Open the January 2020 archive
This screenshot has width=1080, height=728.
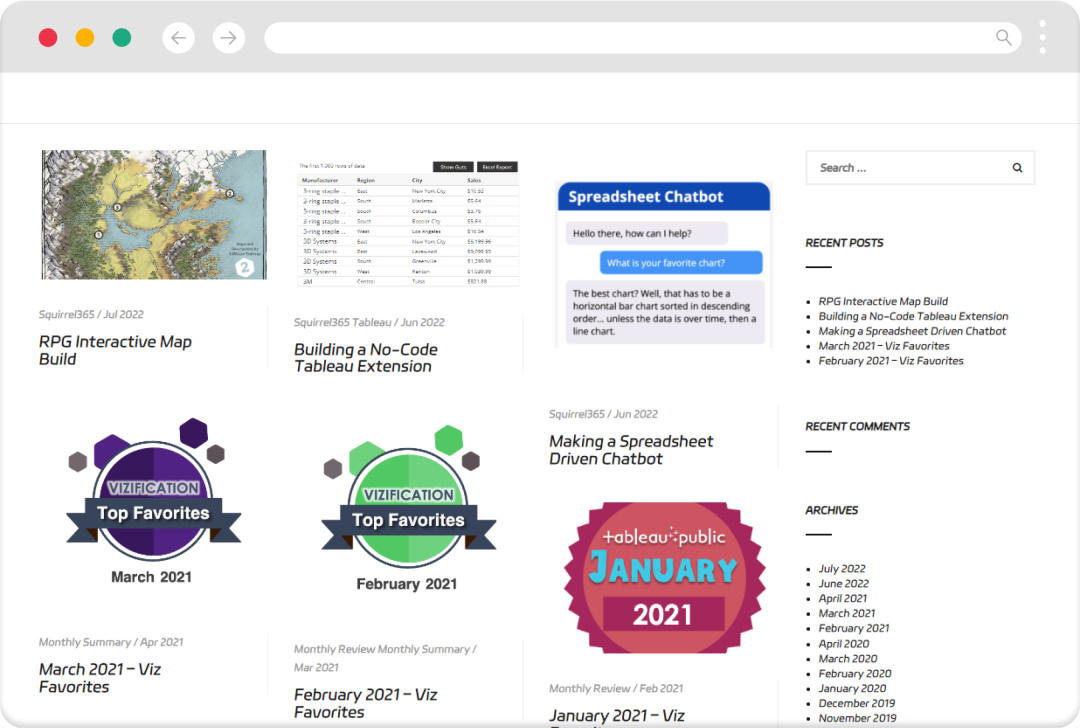coord(852,688)
